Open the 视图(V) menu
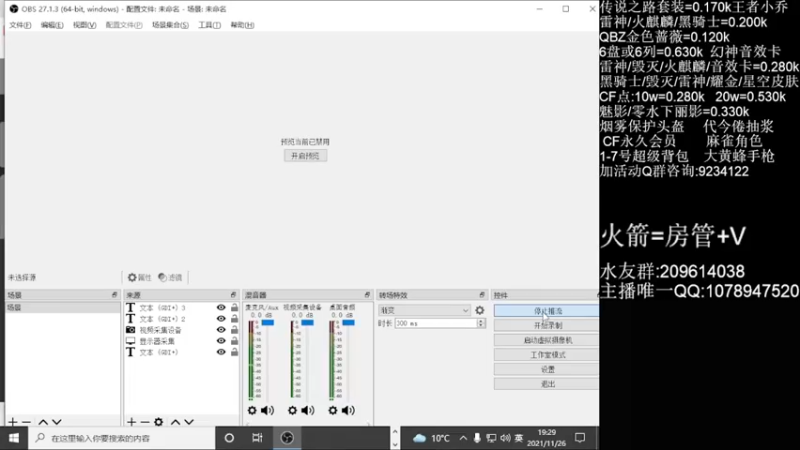The width and height of the screenshot is (800, 450). [x=84, y=25]
